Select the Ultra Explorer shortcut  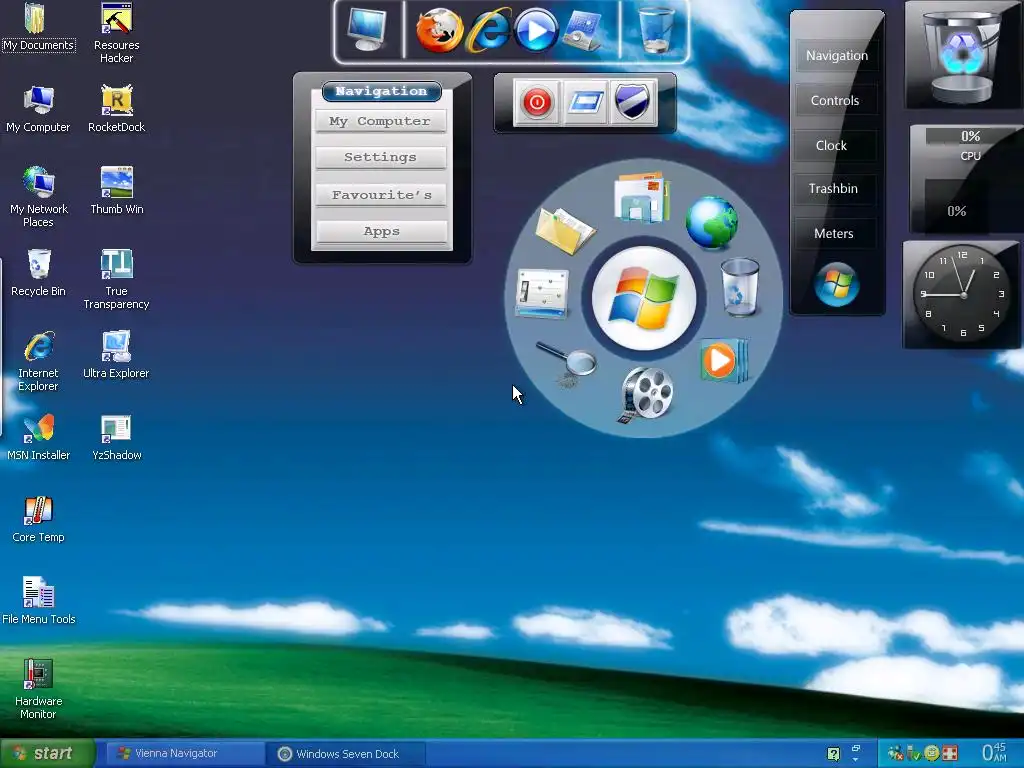[116, 355]
